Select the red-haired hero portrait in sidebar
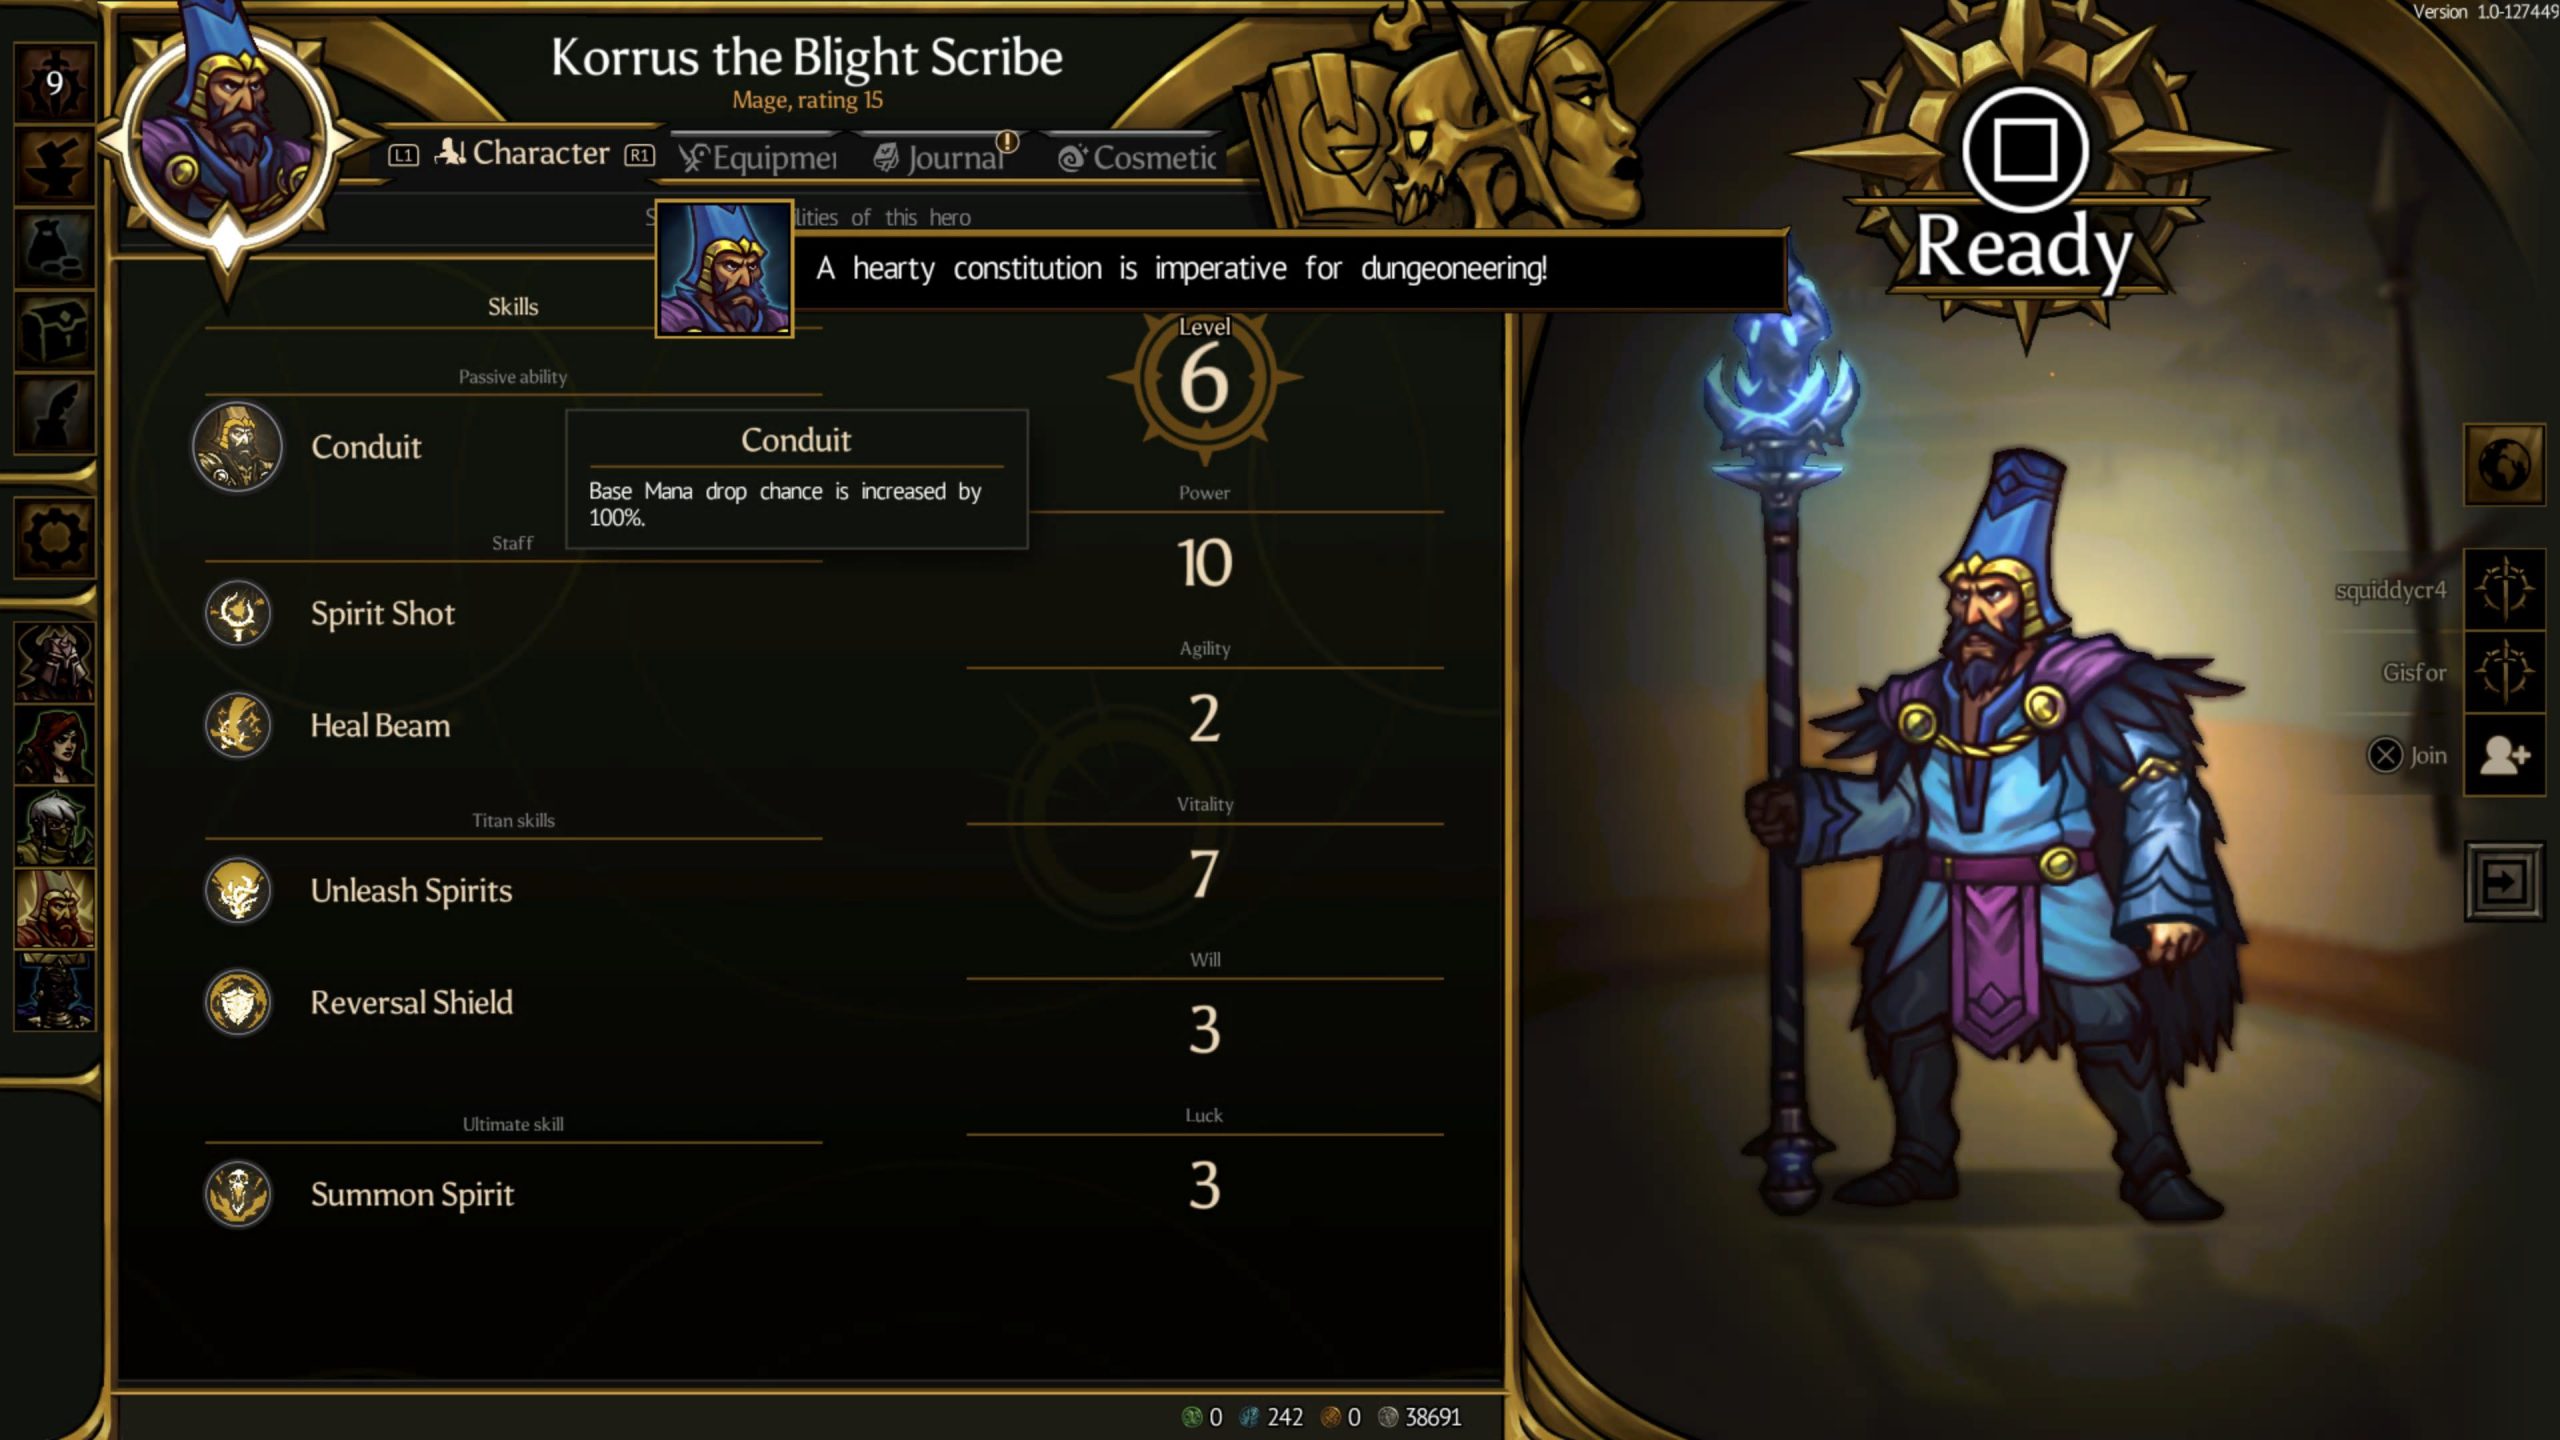 54,744
